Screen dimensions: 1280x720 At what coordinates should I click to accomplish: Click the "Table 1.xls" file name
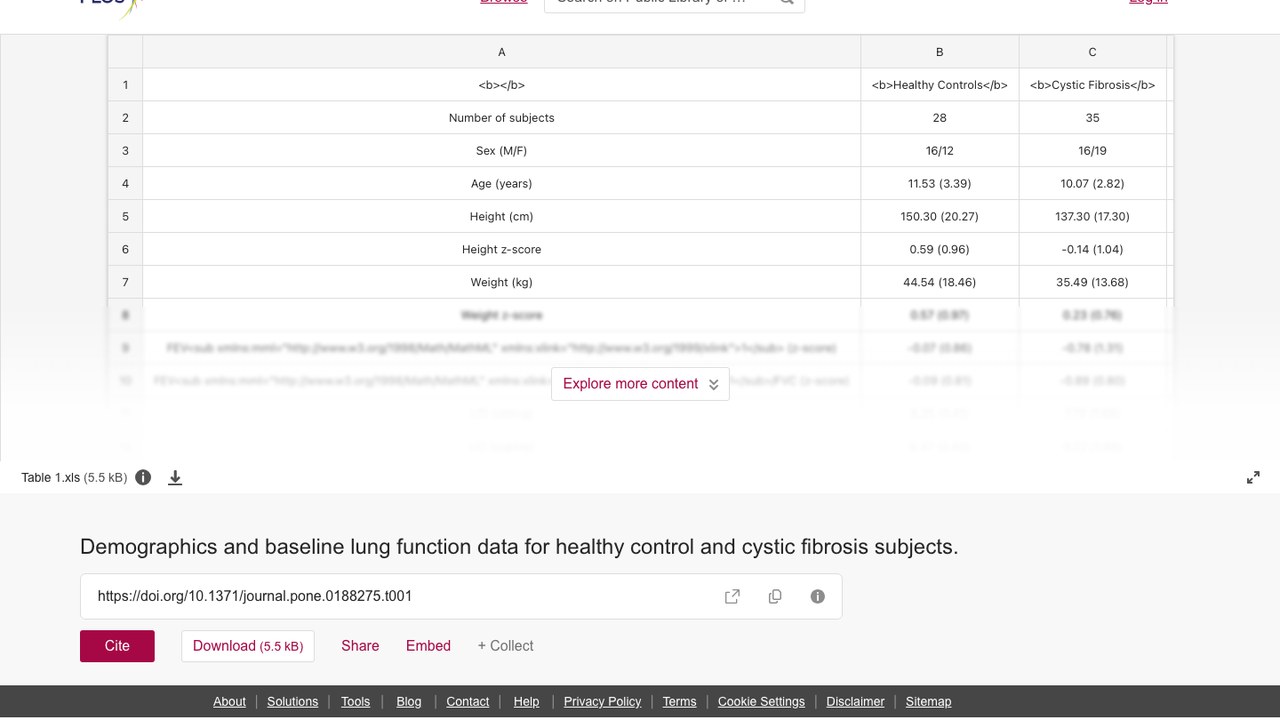coord(50,478)
